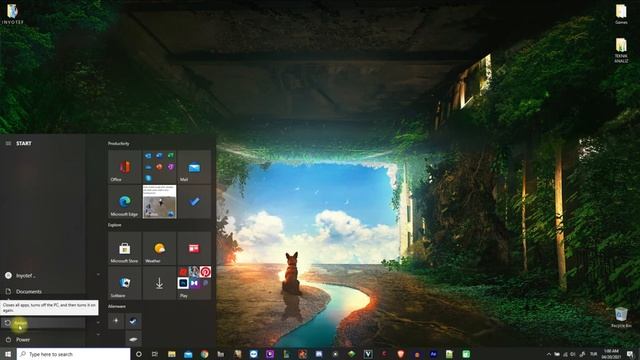The image size is (640, 360).
Task: Open Brave browser on taskbar
Action: 400,354
